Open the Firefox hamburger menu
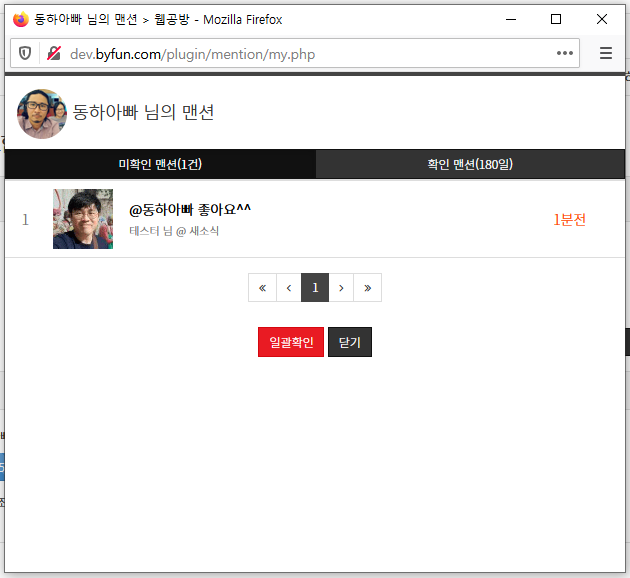 click(x=605, y=53)
